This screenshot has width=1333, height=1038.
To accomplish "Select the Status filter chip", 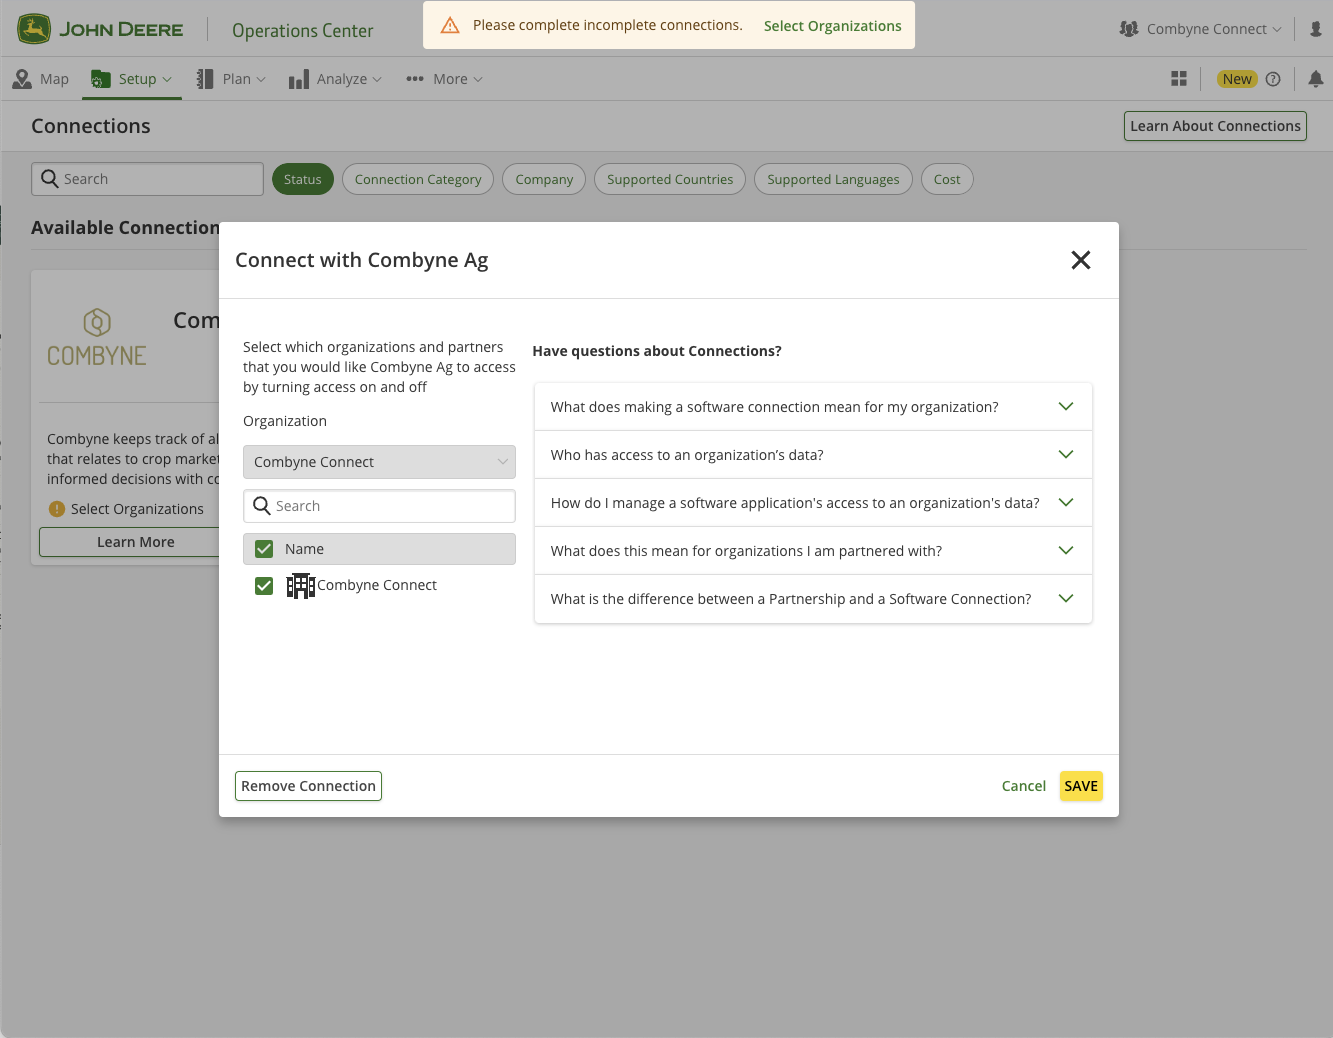I will pyautogui.click(x=303, y=179).
